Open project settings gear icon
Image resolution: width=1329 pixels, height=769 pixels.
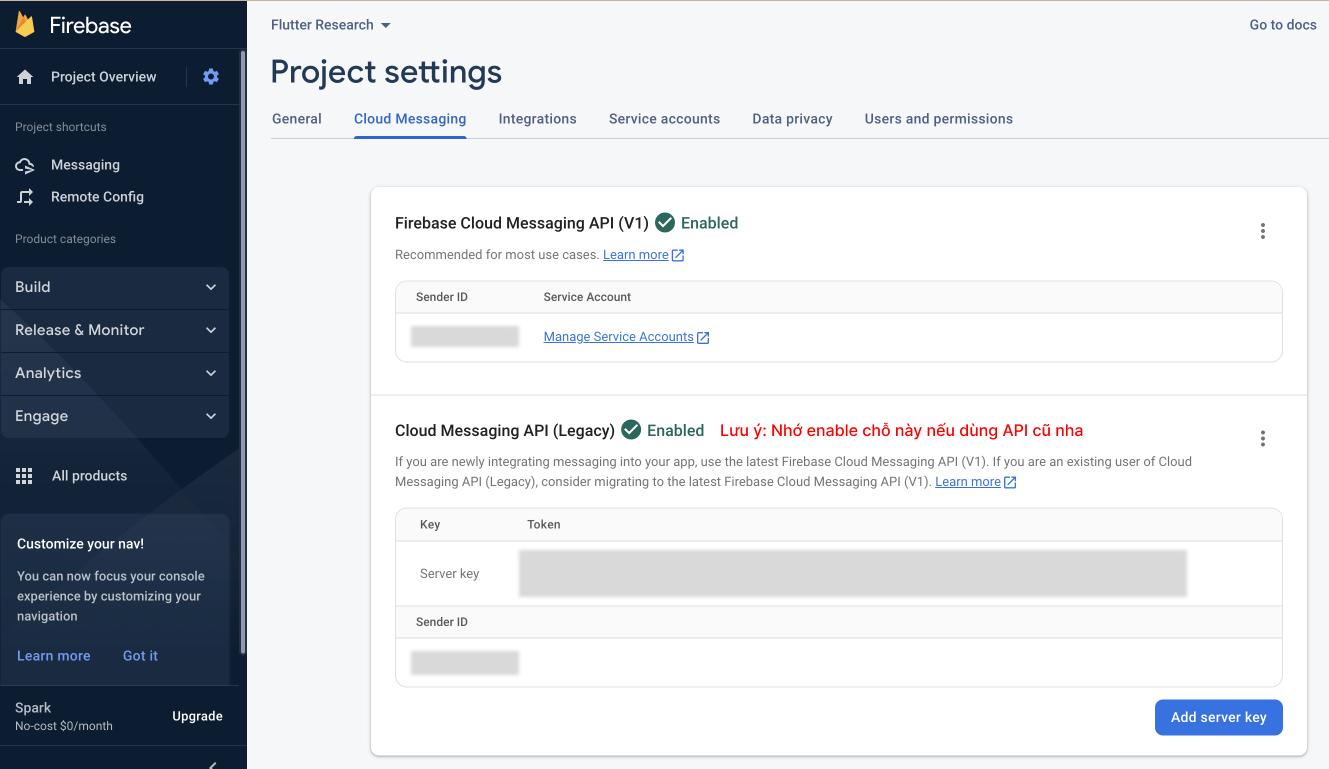point(211,77)
